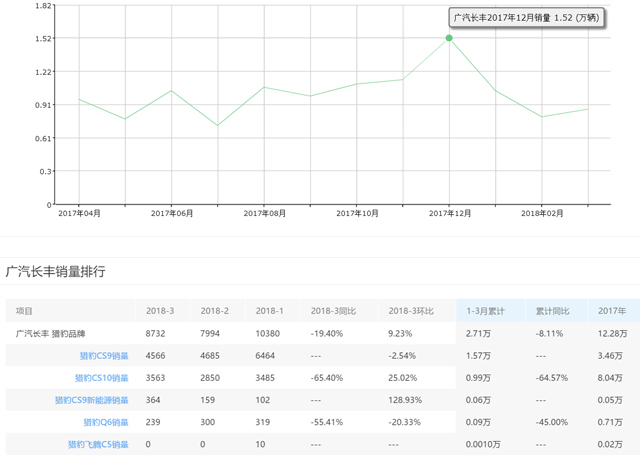
Task: Click the chart tooltip showing 1.52 万辆
Action: 526,18
